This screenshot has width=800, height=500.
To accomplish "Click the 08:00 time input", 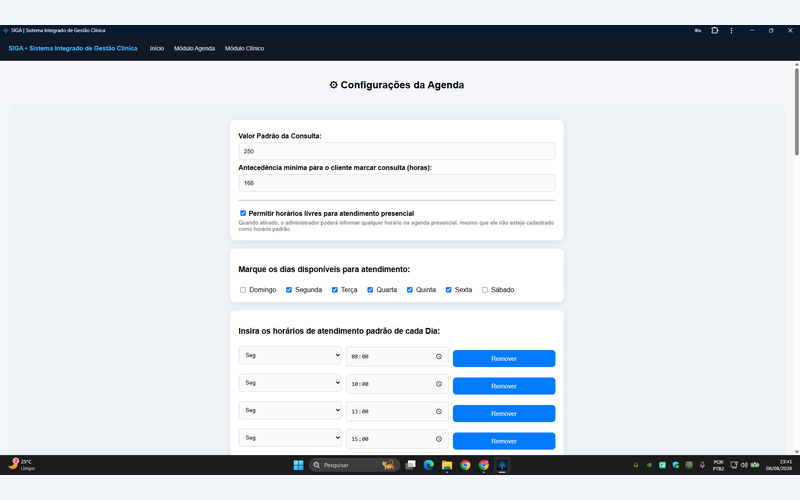I will [397, 357].
